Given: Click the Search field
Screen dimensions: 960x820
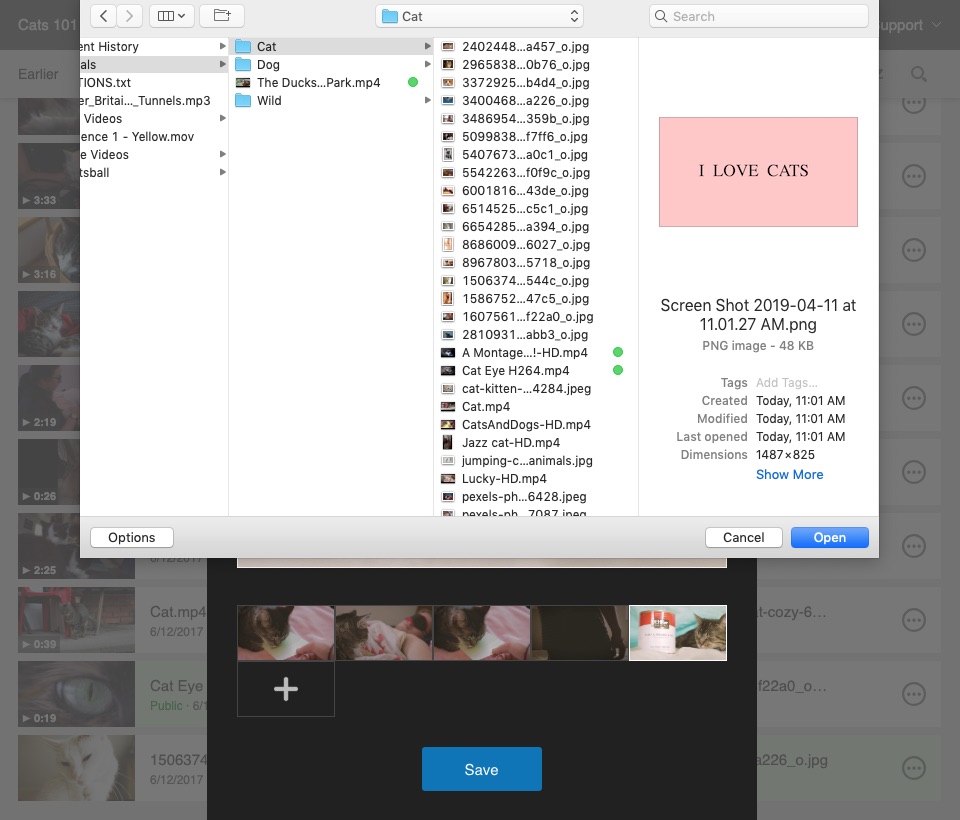Looking at the screenshot, I should tap(759, 17).
